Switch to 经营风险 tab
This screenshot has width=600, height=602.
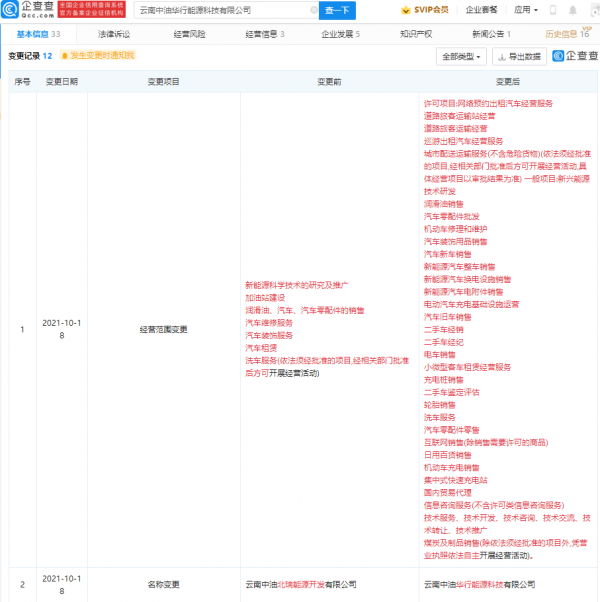(x=189, y=34)
